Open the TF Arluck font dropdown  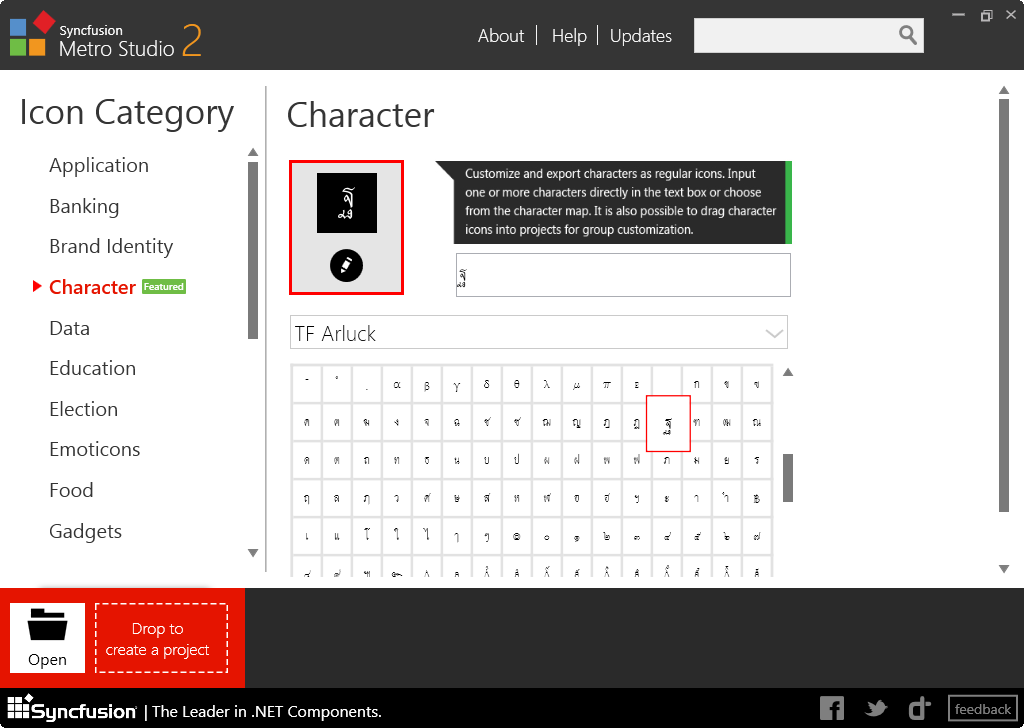[539, 333]
